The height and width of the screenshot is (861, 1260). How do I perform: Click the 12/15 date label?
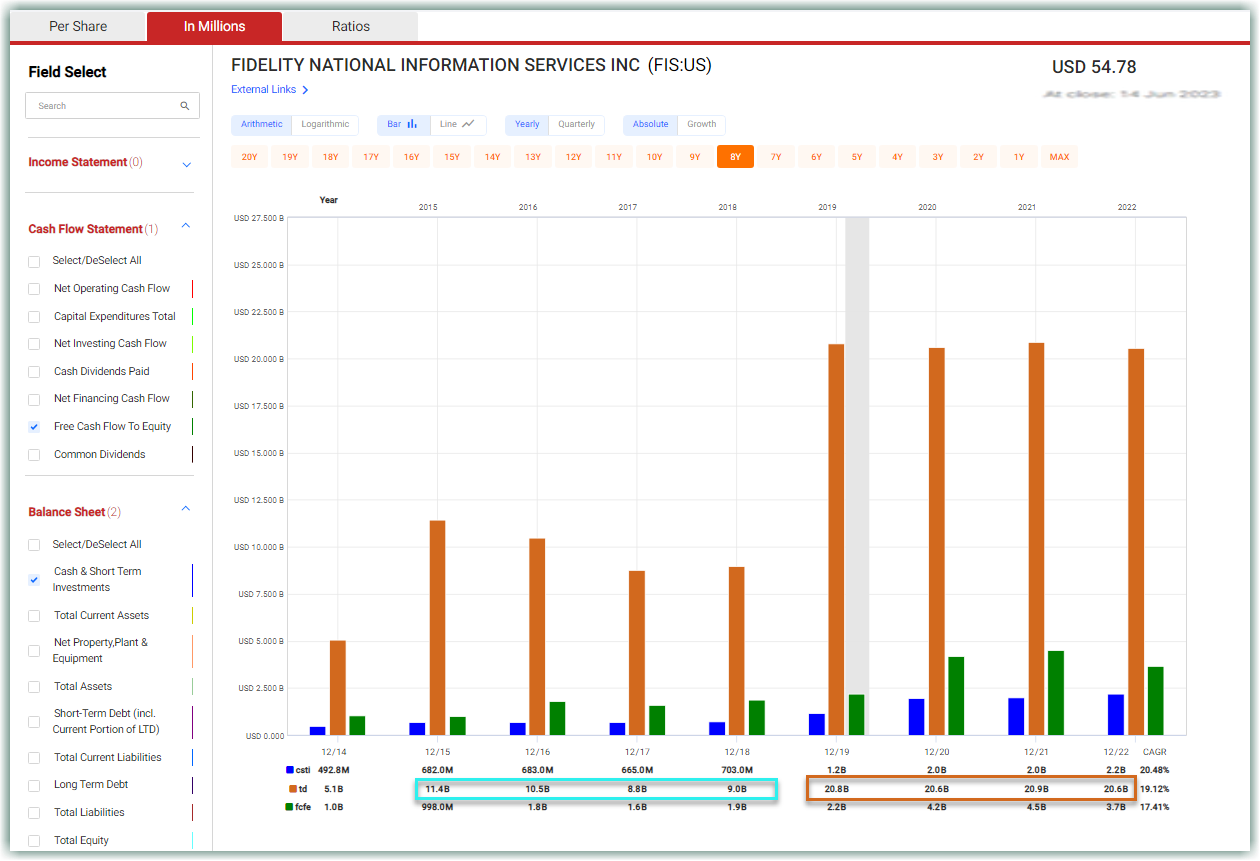click(x=437, y=752)
